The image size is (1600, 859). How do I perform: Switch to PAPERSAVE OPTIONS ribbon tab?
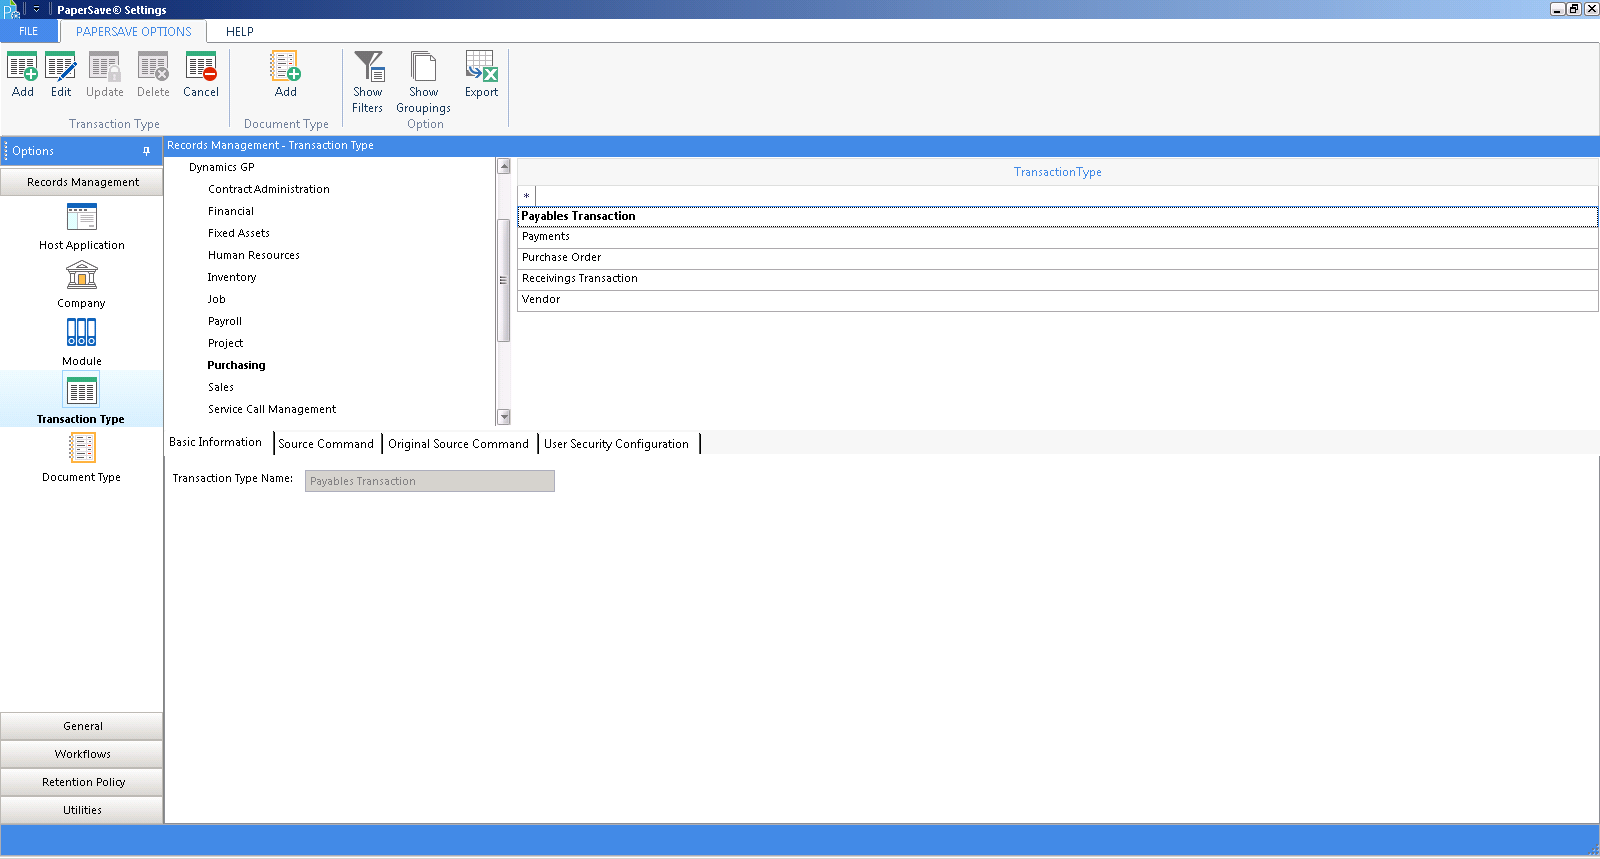point(134,31)
